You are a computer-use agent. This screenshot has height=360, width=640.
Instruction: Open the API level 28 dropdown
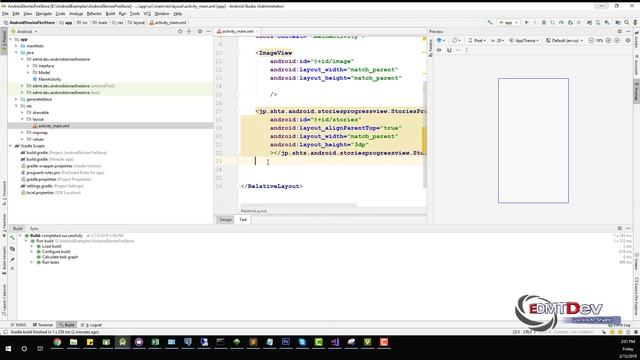click(498, 40)
